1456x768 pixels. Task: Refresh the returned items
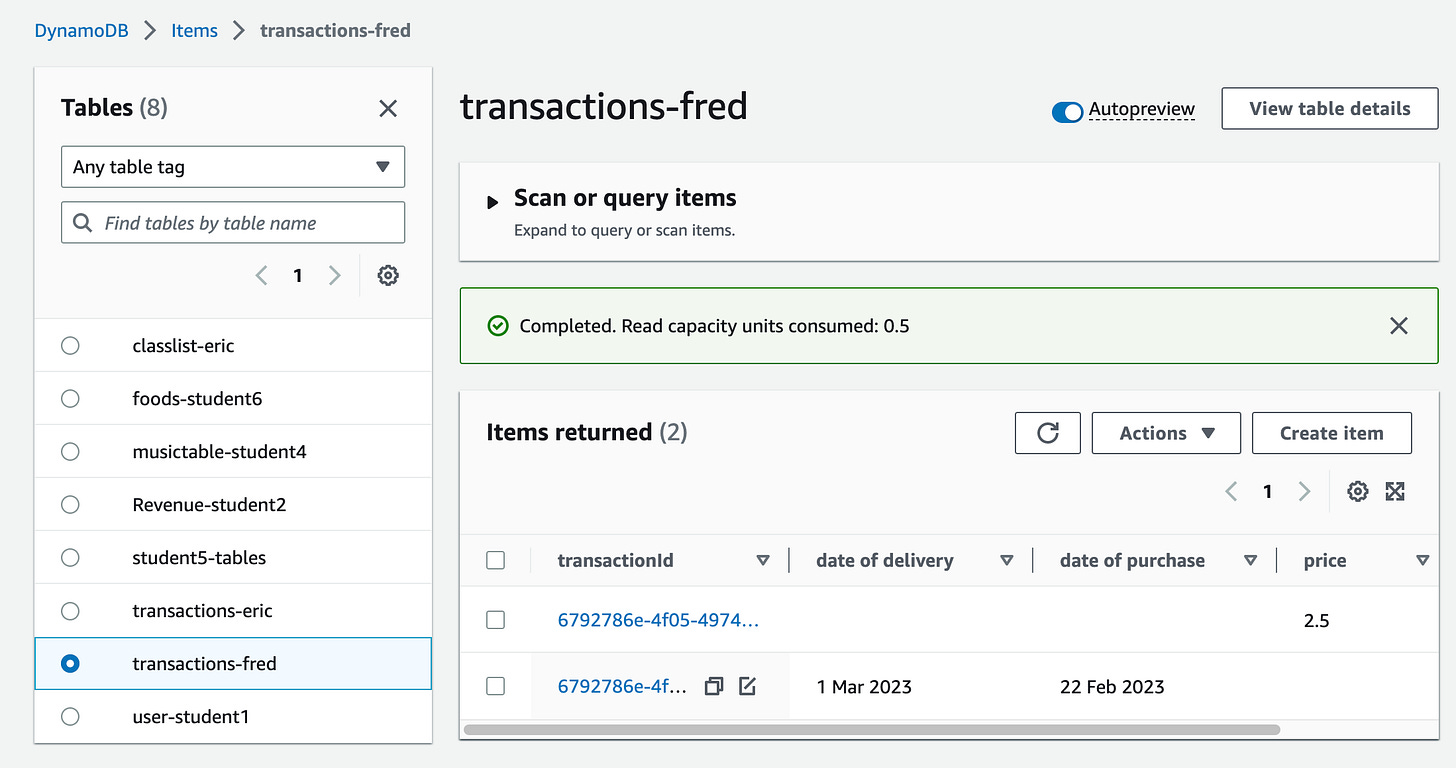pos(1048,433)
